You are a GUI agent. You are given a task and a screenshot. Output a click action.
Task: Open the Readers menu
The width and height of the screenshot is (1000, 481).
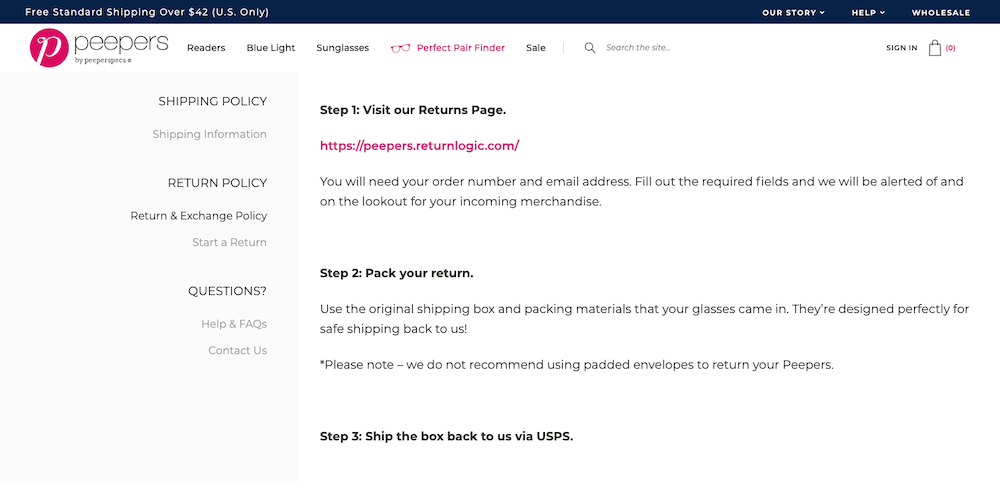(206, 48)
